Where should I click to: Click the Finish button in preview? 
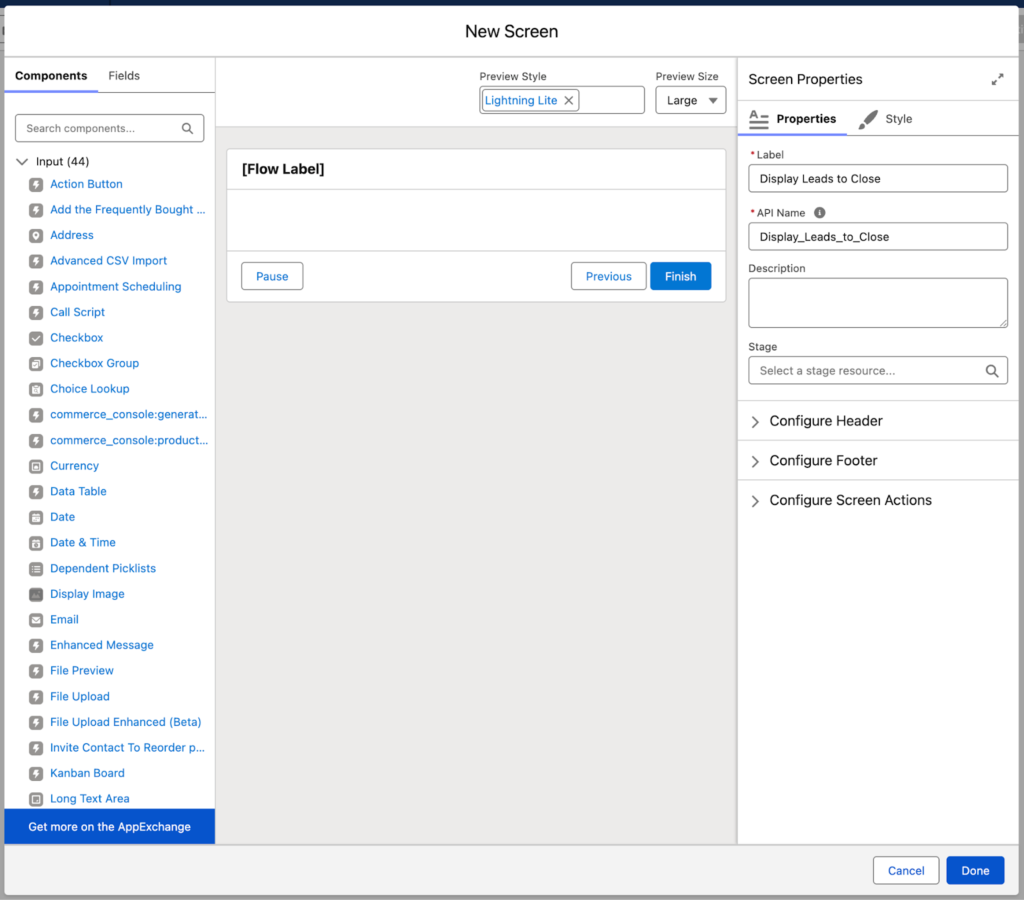point(680,276)
